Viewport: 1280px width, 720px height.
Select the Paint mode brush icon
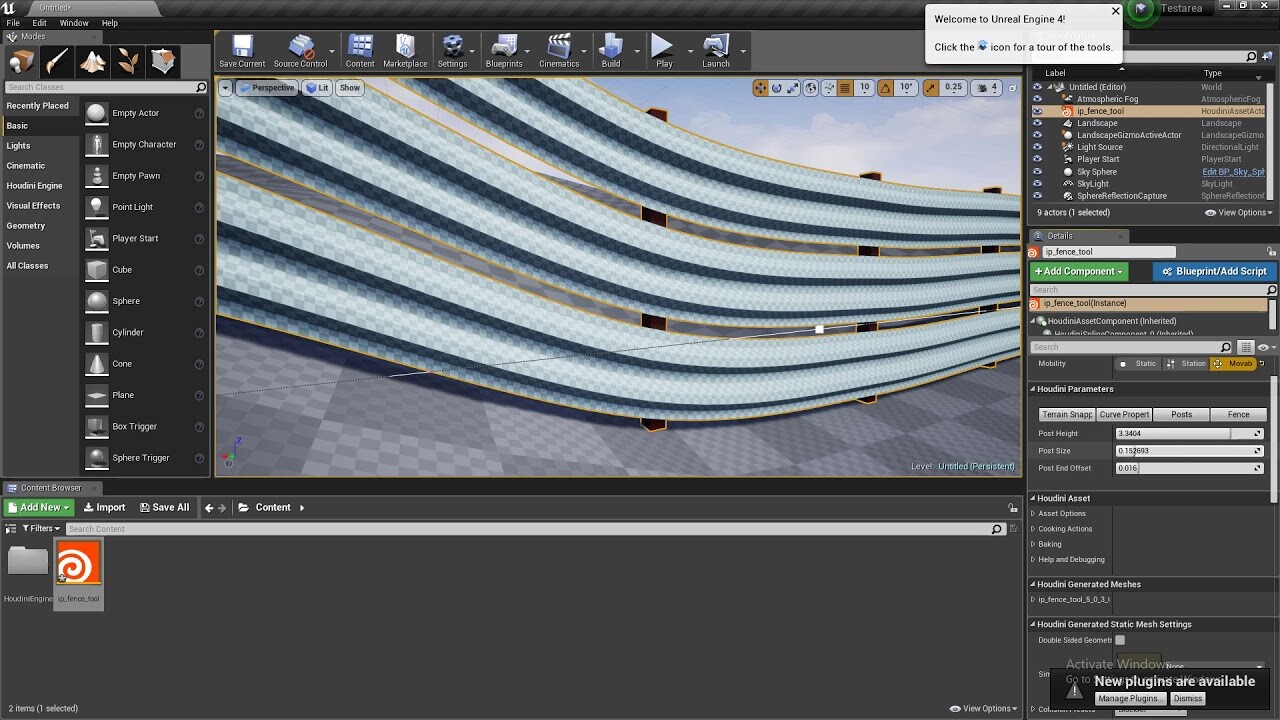57,61
